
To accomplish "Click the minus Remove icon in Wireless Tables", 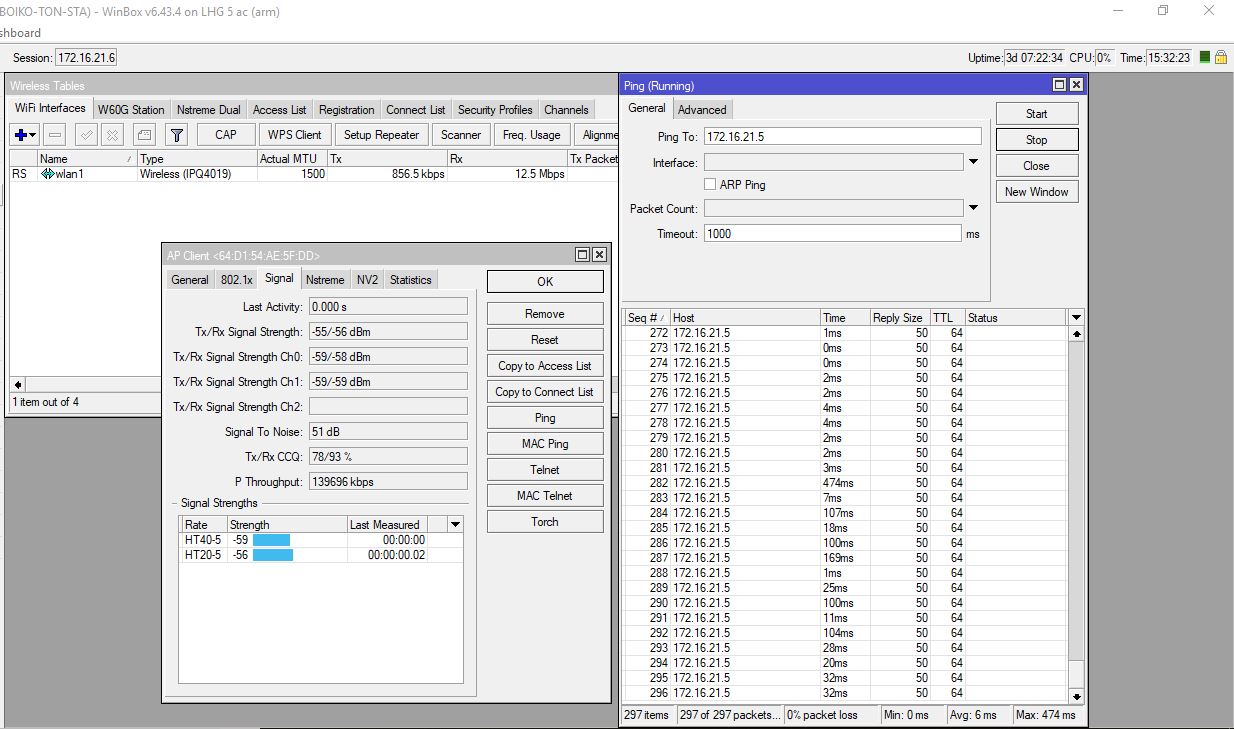I will (56, 135).
